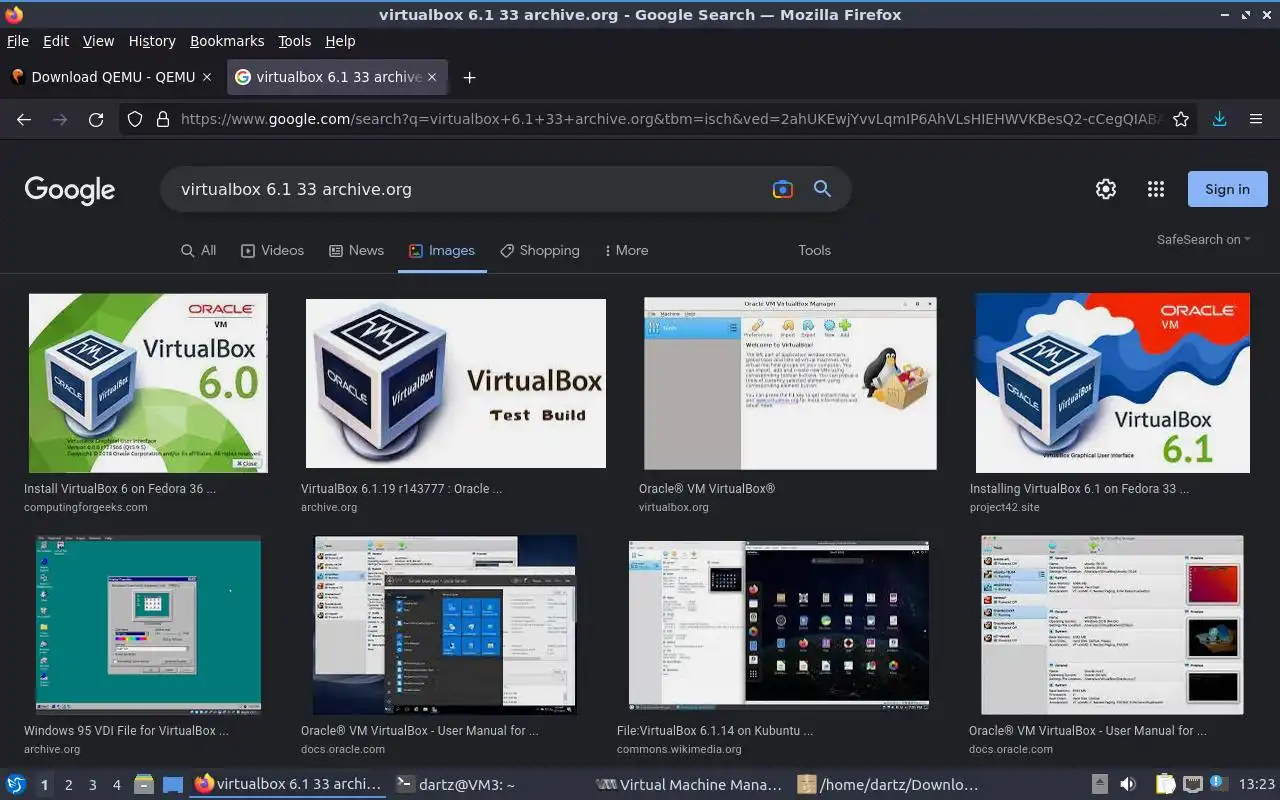This screenshot has height=800, width=1280.
Task: Open the Help menu
Action: [340, 41]
